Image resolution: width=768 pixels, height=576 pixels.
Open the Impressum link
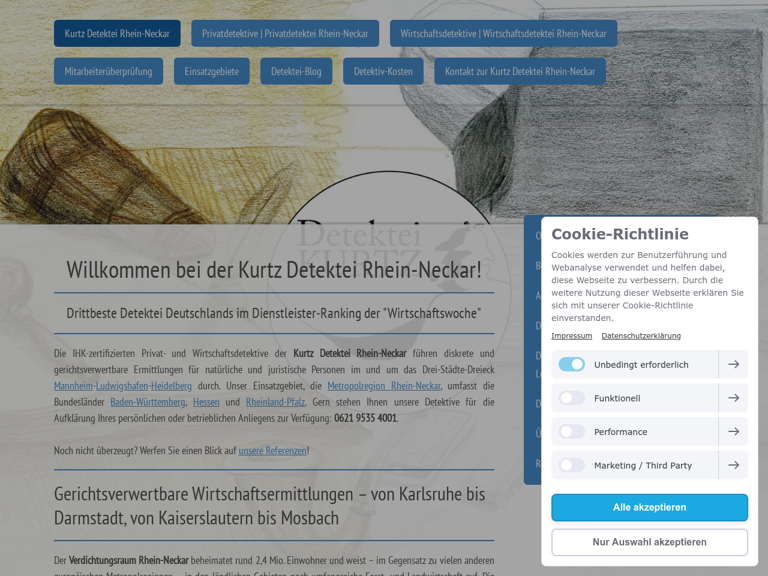click(571, 336)
